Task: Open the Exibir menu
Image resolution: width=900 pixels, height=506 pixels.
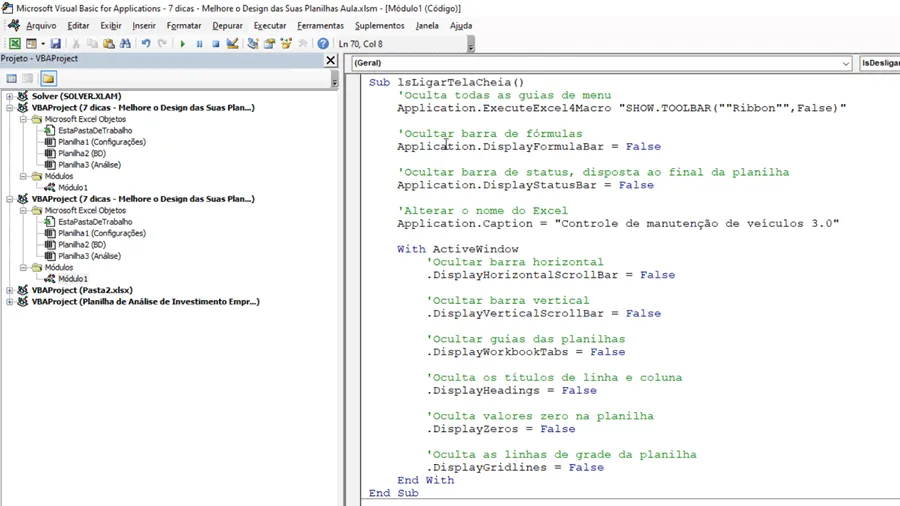Action: (x=111, y=26)
